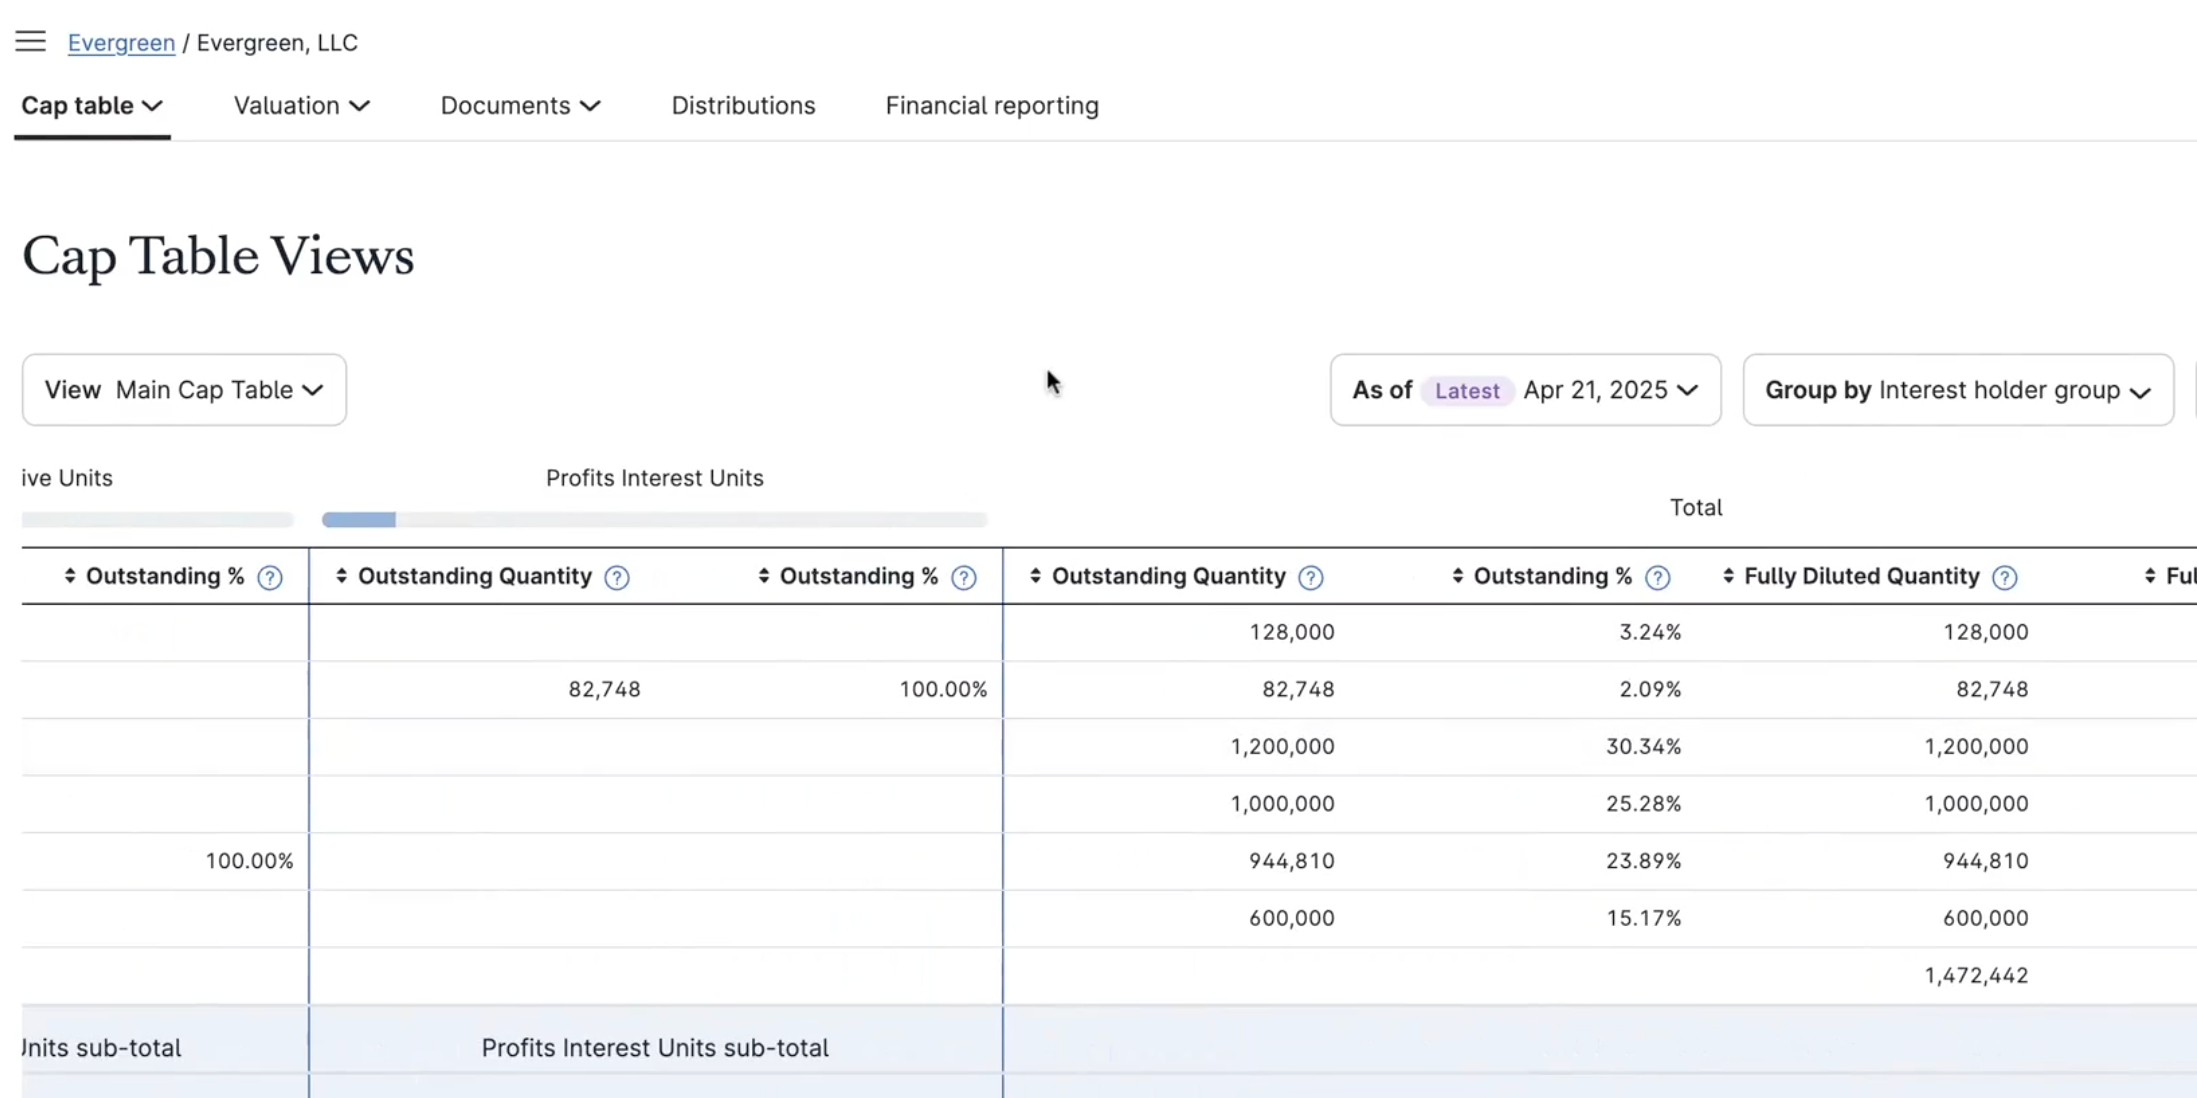
Task: Sort the far-right truncated Fully Diluted column
Action: click(2151, 575)
